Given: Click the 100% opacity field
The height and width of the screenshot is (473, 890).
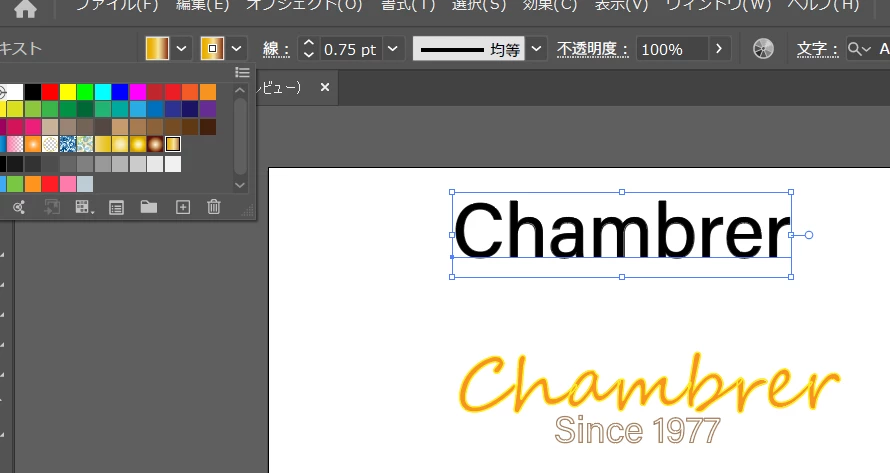Looking at the screenshot, I should [672, 49].
